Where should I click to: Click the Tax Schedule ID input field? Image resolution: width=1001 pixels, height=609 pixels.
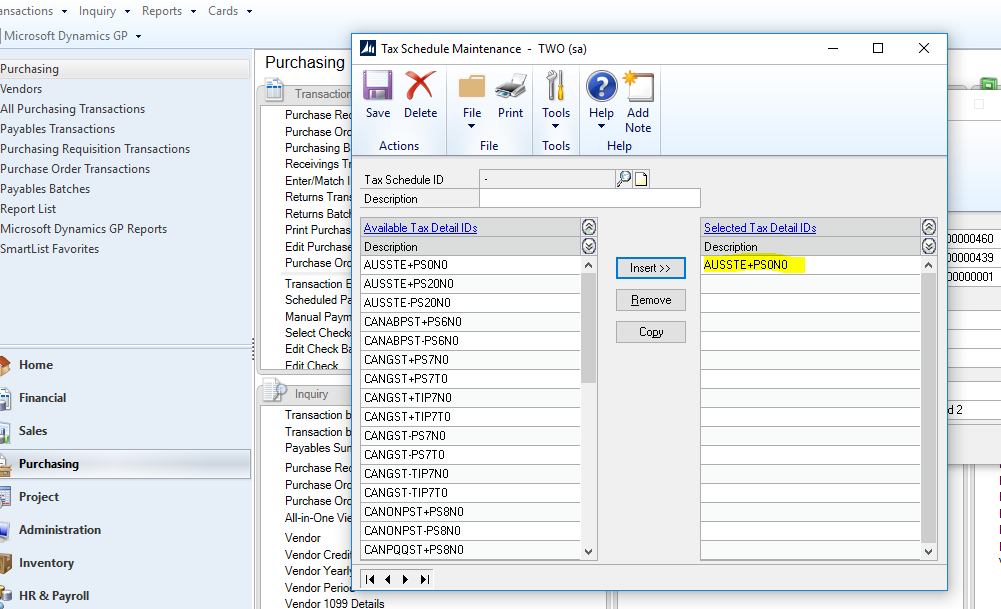[547, 179]
